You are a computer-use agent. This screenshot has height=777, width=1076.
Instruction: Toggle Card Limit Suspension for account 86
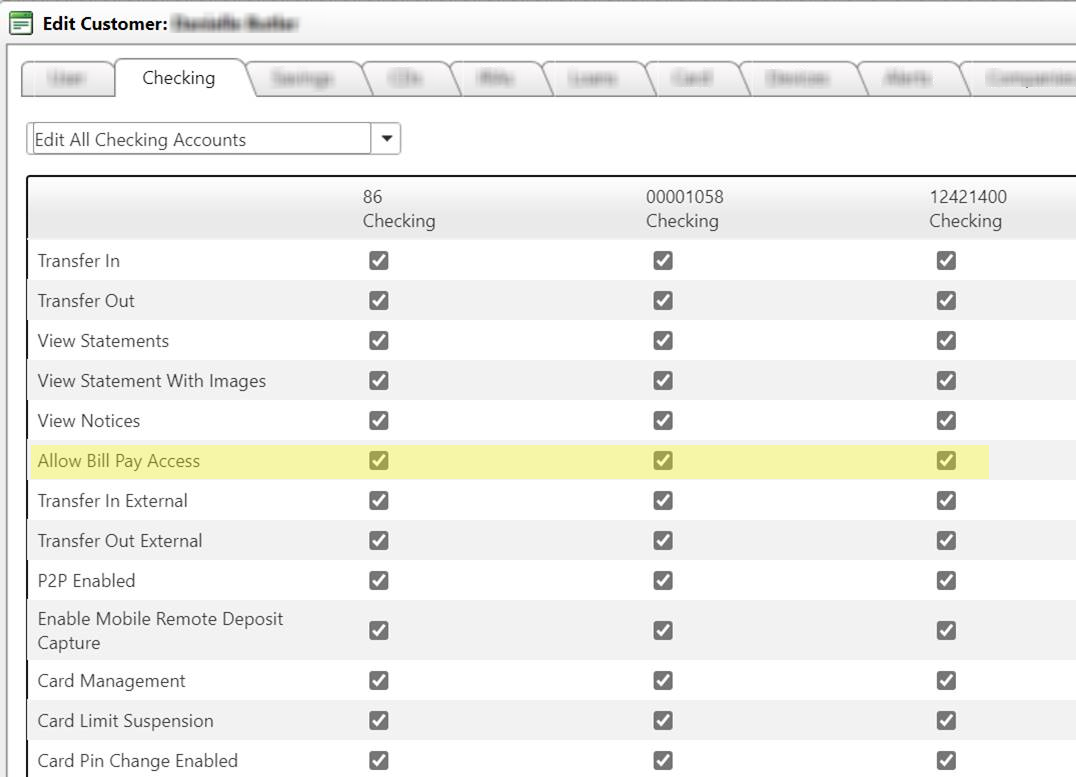(379, 720)
